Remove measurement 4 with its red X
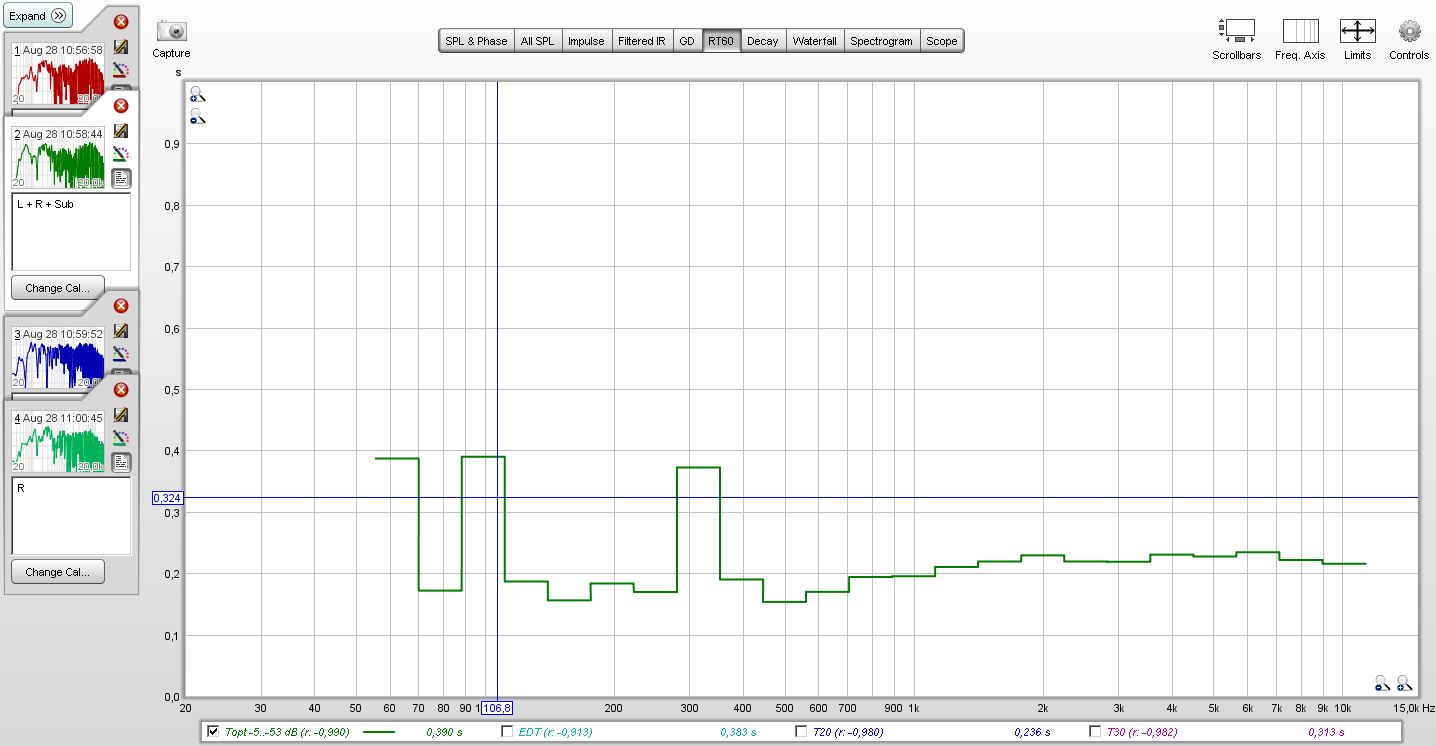This screenshot has width=1436, height=746. (121, 390)
